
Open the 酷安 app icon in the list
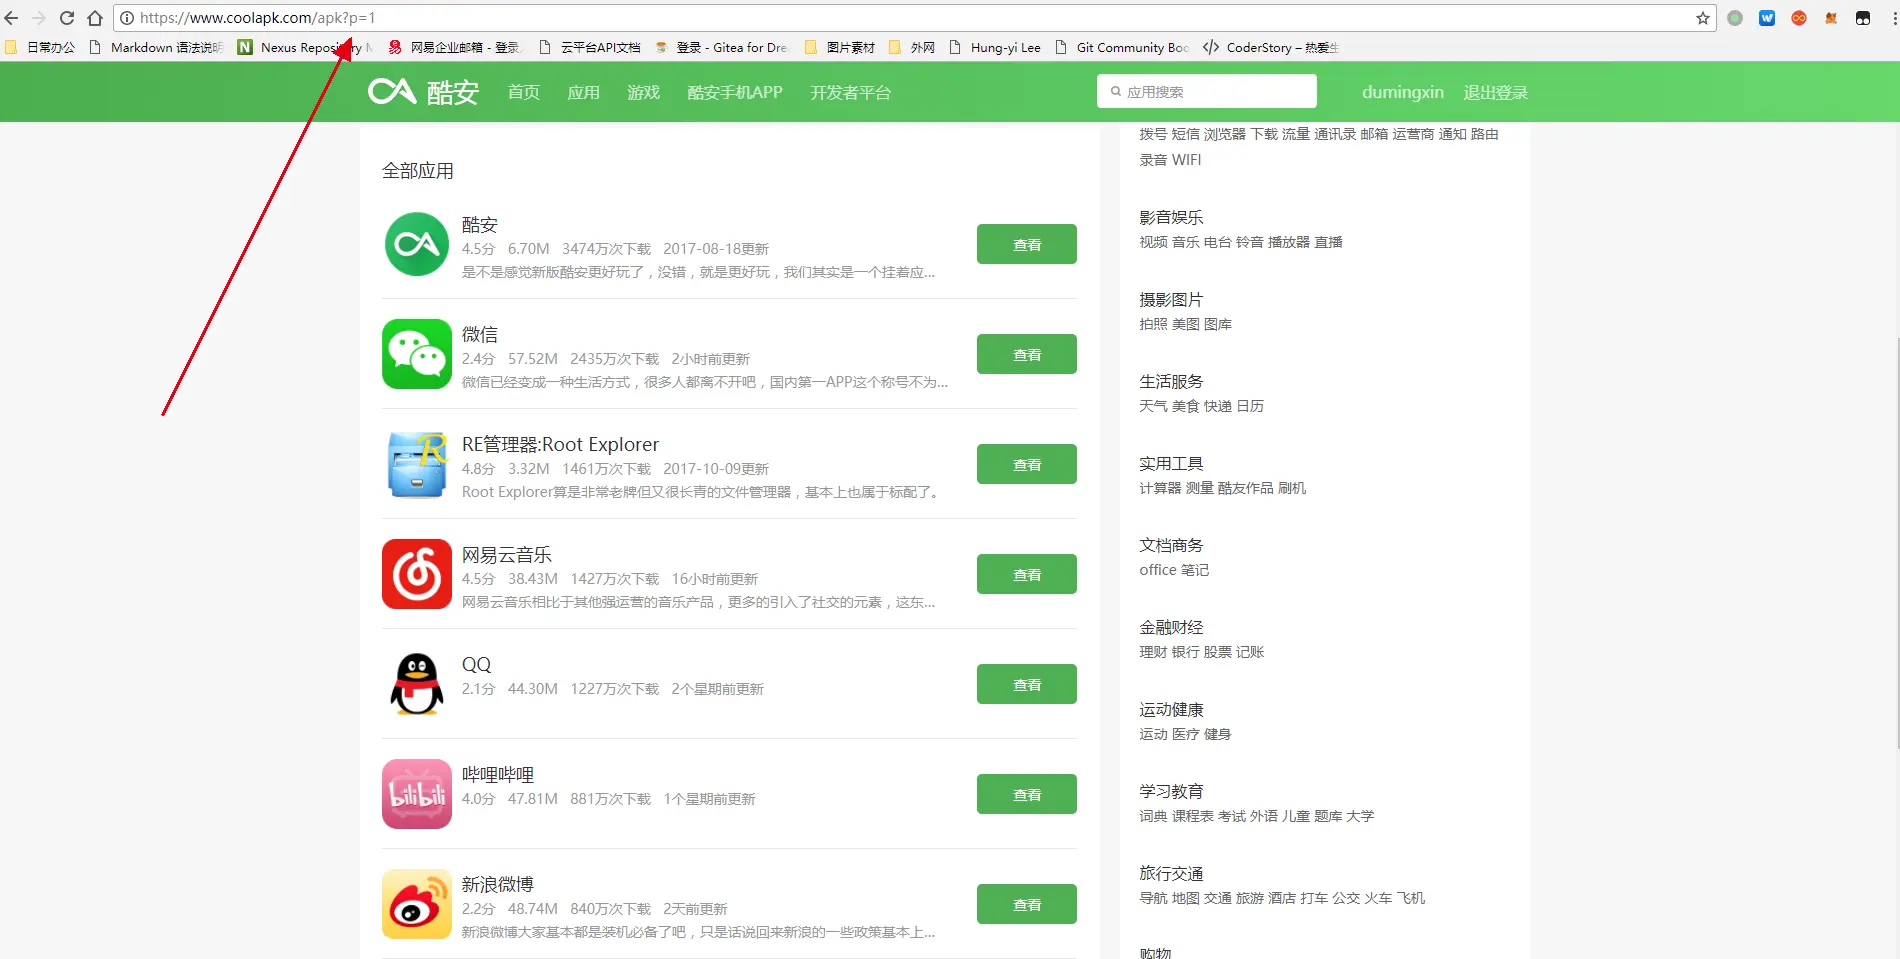[x=417, y=244]
